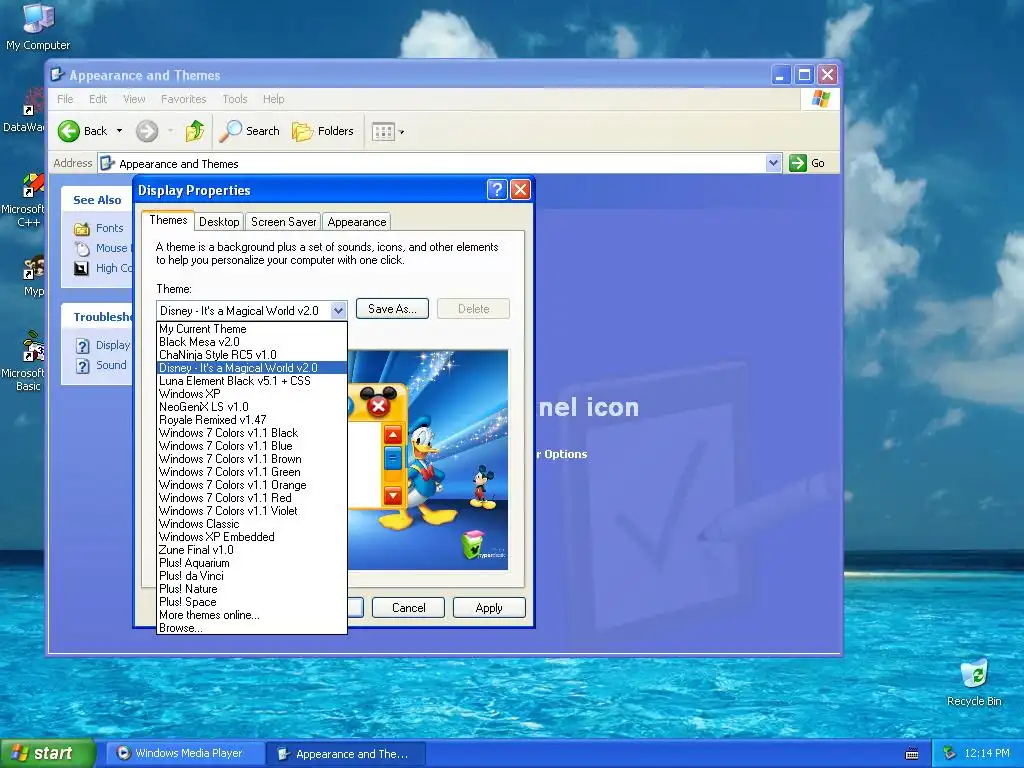This screenshot has height=768, width=1024.
Task: Select Windows XP Embedded theme
Action: (x=252, y=537)
